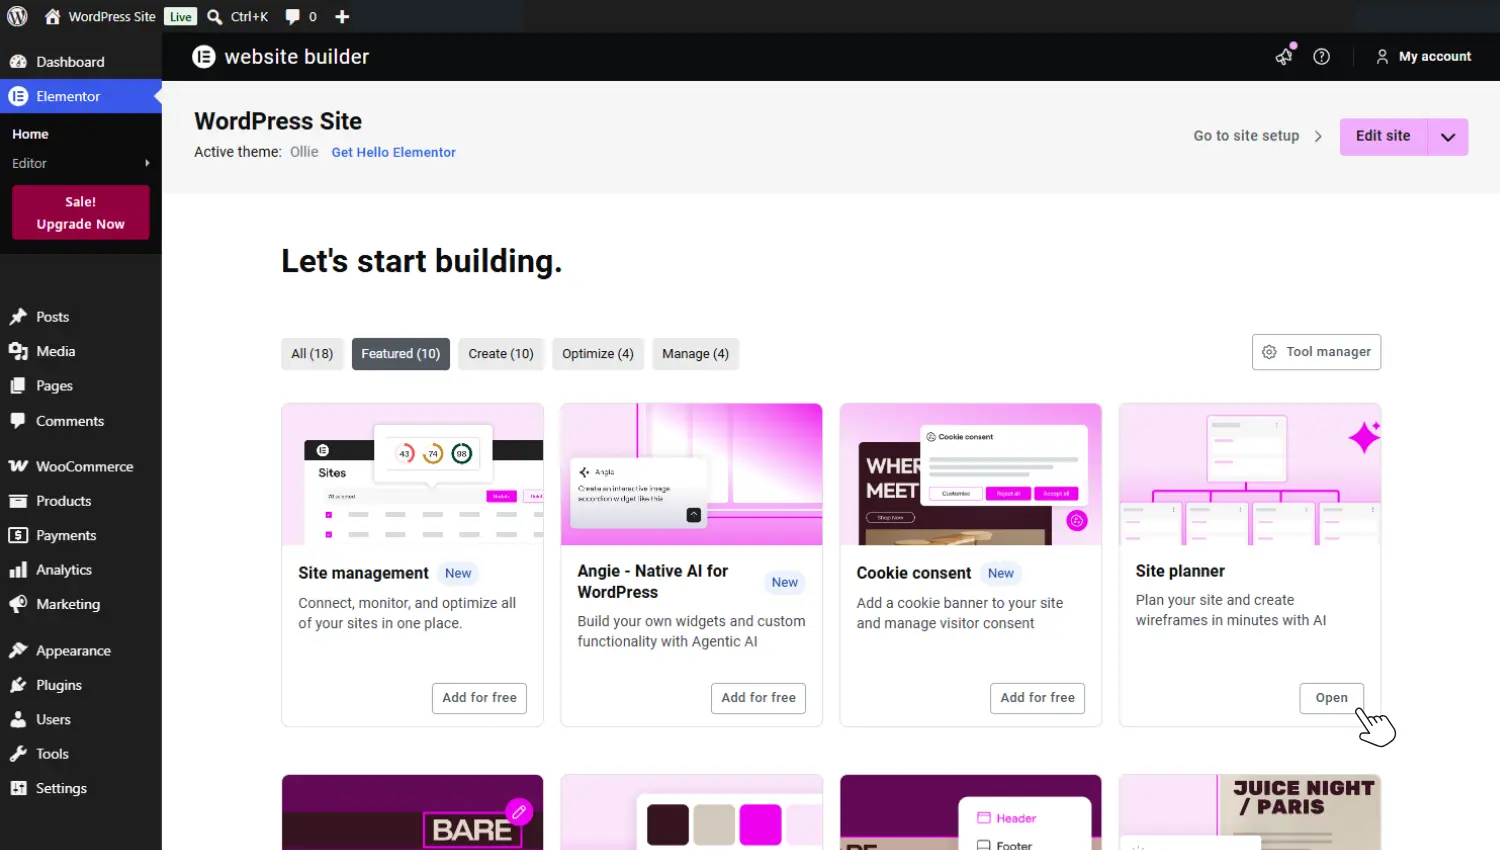Click the Cookie consent card thumbnail
The image size is (1500, 850).
click(x=970, y=474)
